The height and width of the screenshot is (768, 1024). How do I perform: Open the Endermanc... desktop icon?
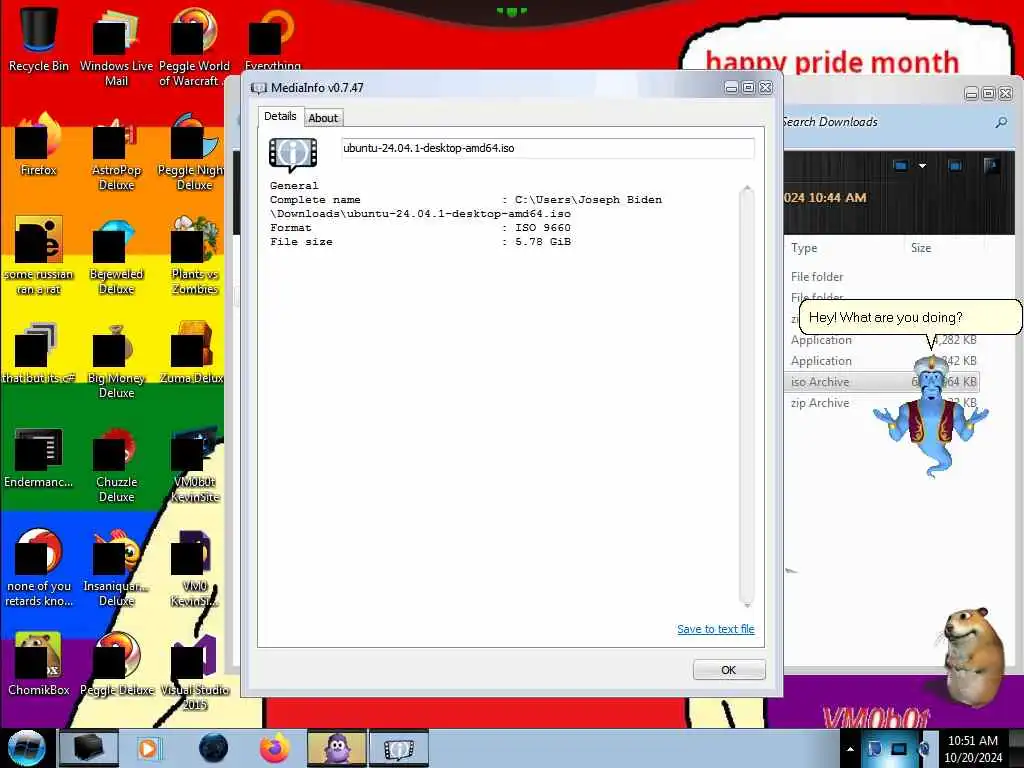(39, 457)
